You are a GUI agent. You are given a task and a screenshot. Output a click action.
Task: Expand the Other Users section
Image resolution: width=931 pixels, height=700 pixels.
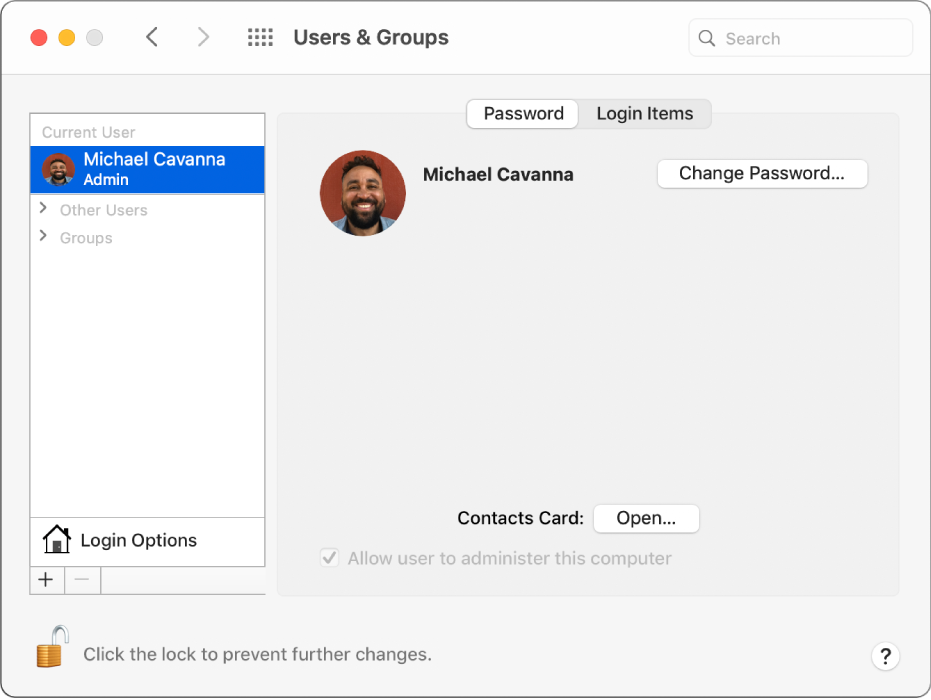click(x=43, y=210)
